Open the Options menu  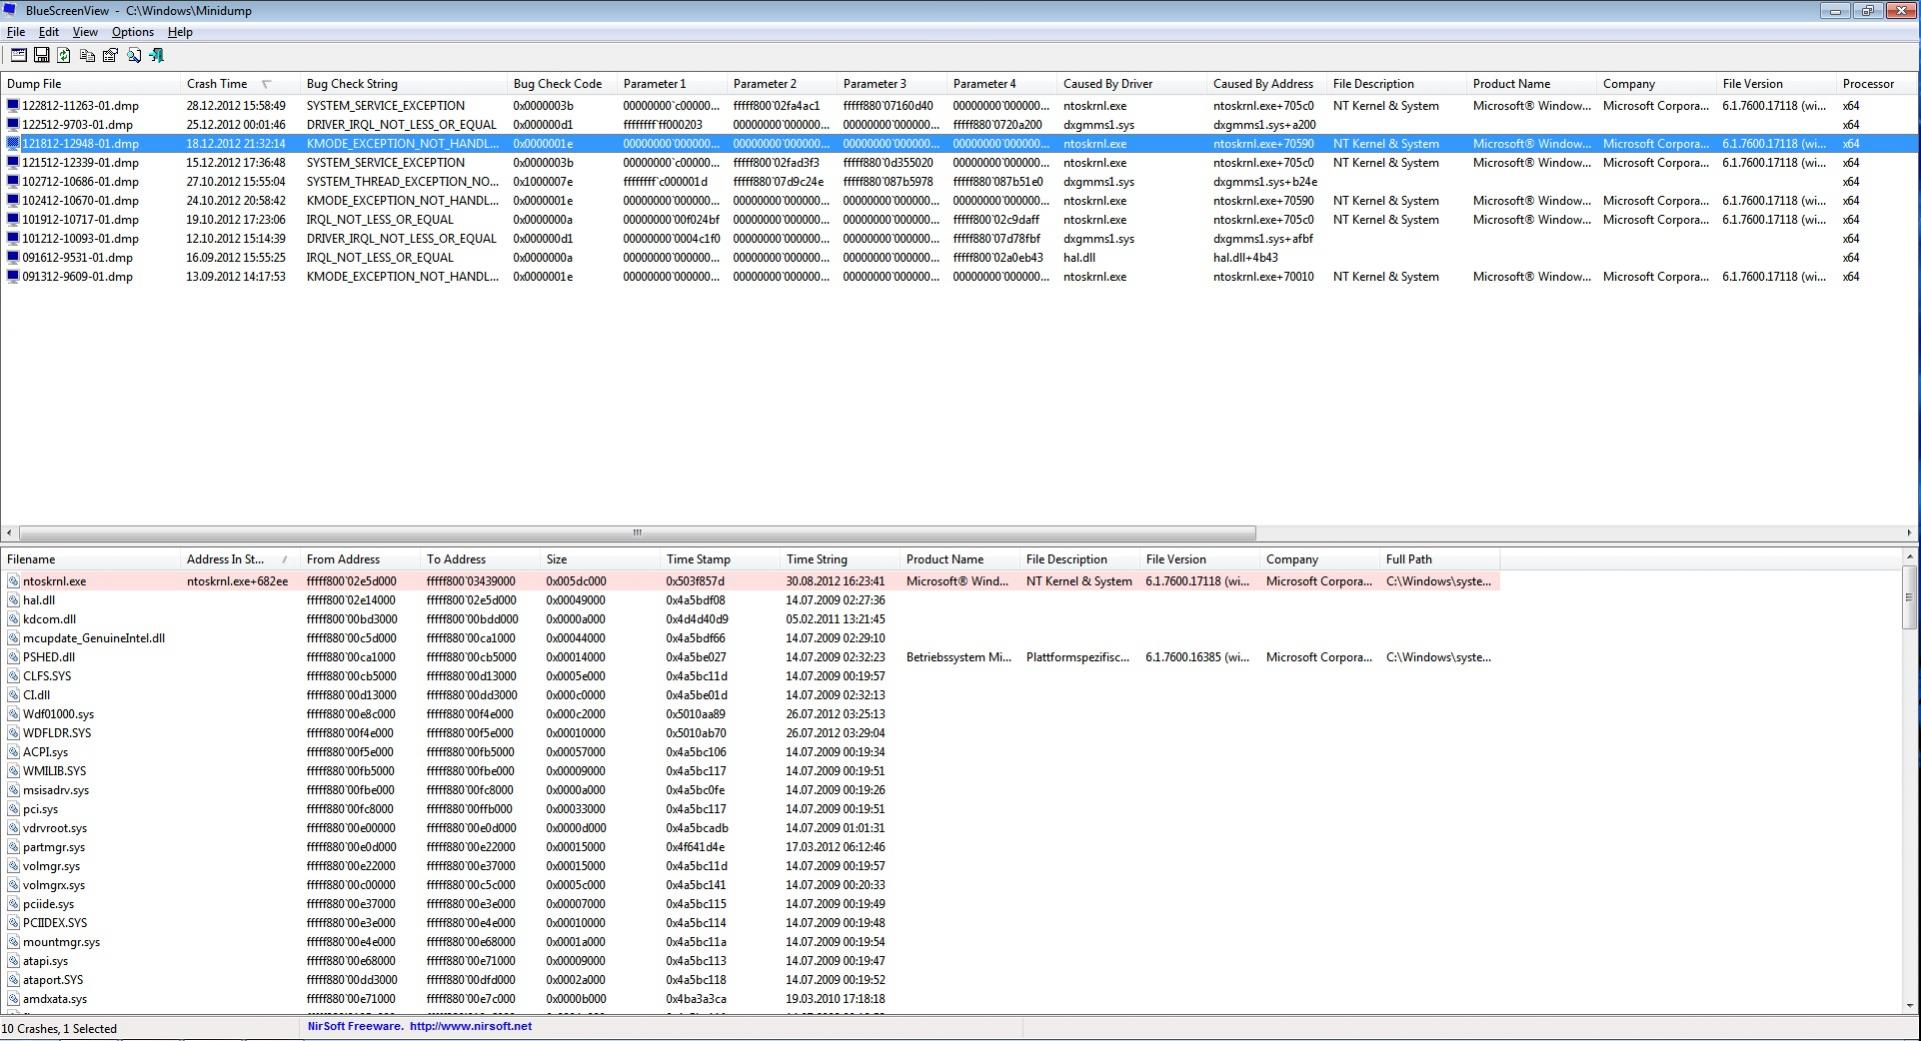point(132,32)
